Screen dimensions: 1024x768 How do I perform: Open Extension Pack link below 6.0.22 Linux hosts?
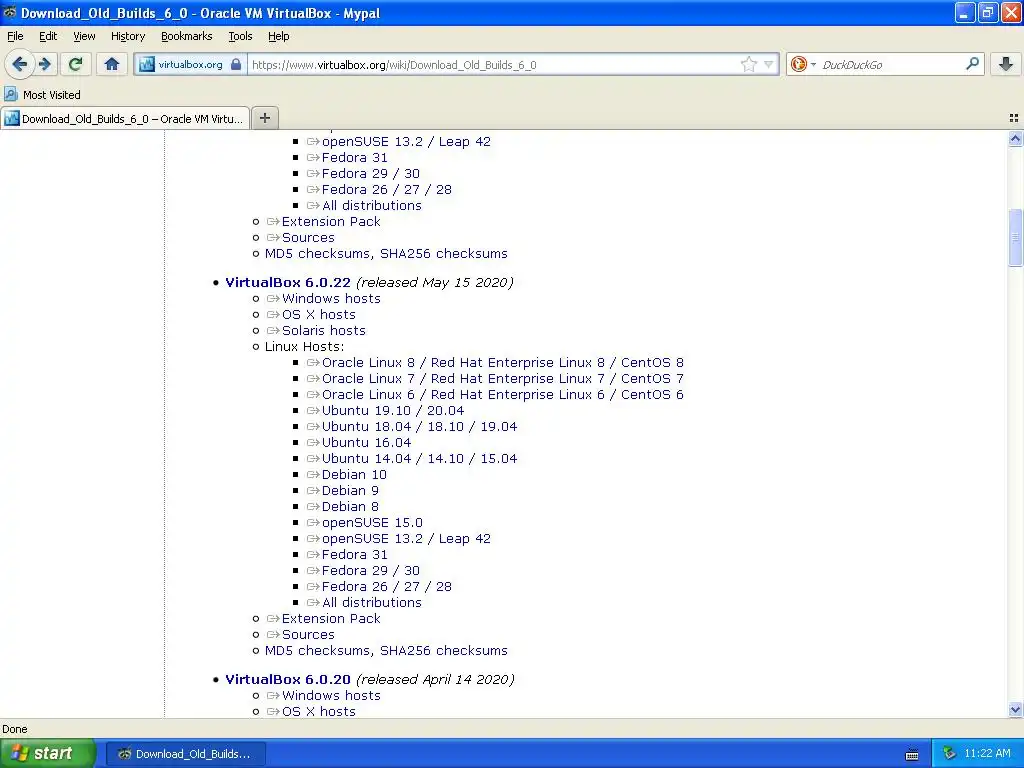(330, 618)
